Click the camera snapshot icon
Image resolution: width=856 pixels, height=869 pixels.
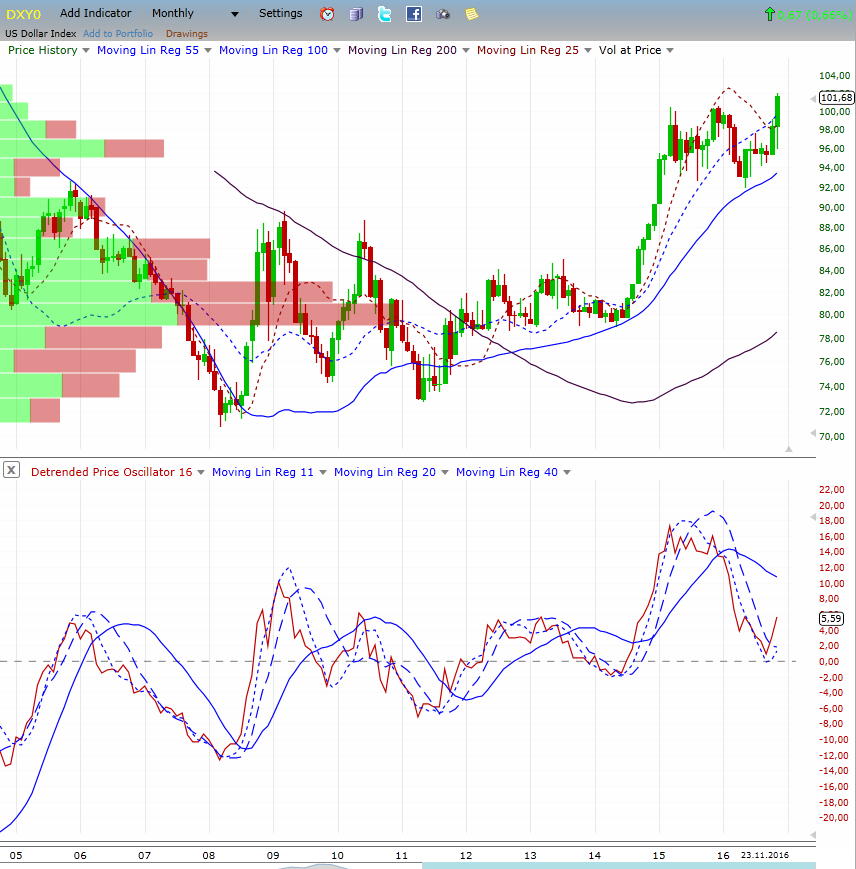pos(443,14)
